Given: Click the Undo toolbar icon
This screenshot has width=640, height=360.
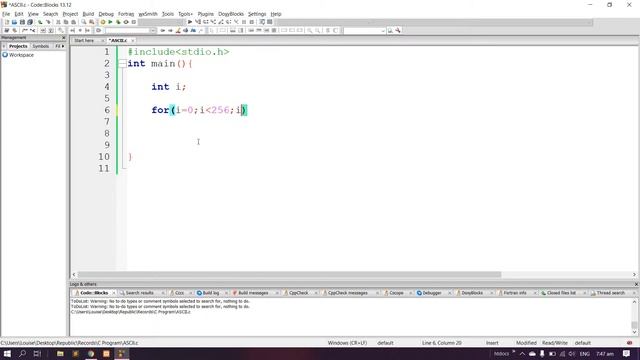Looking at the screenshot, I should click(40, 22).
